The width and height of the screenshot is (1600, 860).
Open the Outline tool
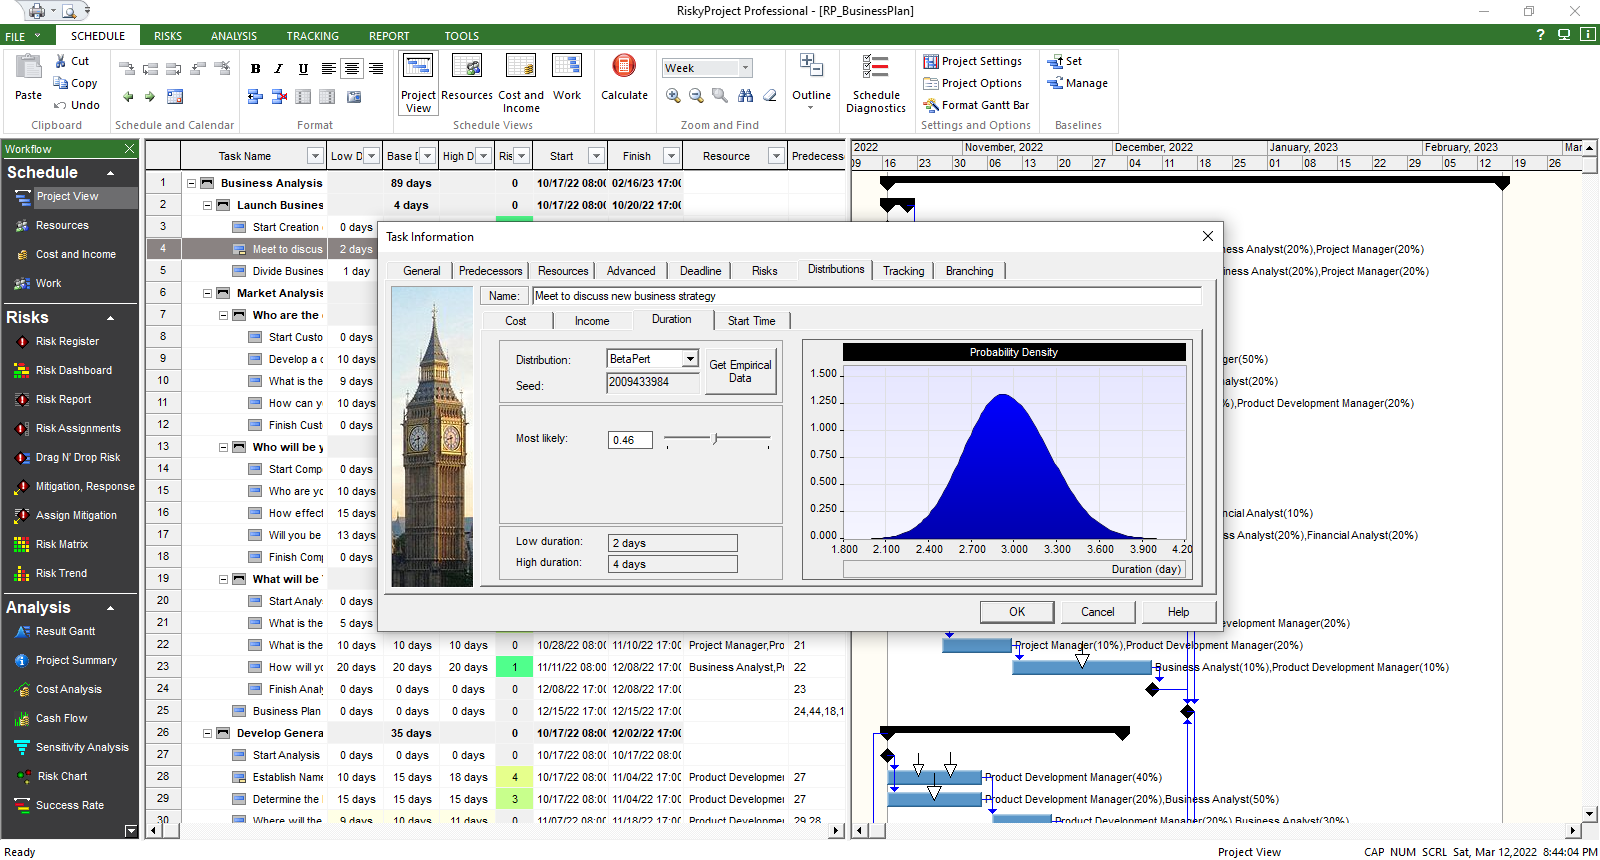click(811, 80)
